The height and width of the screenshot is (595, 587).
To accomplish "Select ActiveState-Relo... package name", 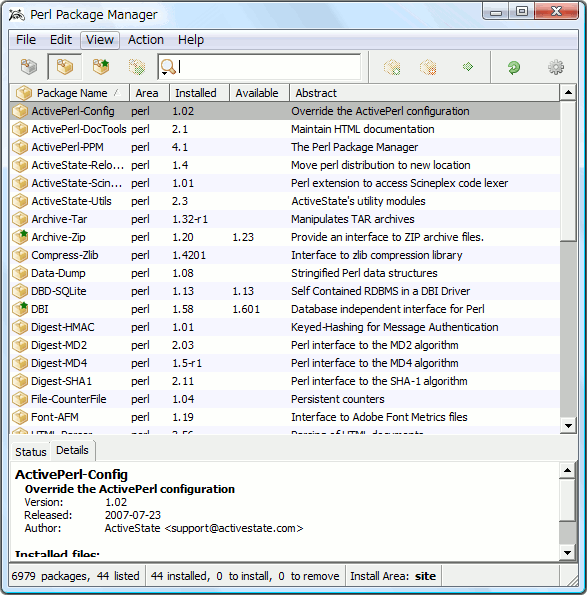I will pos(78,165).
